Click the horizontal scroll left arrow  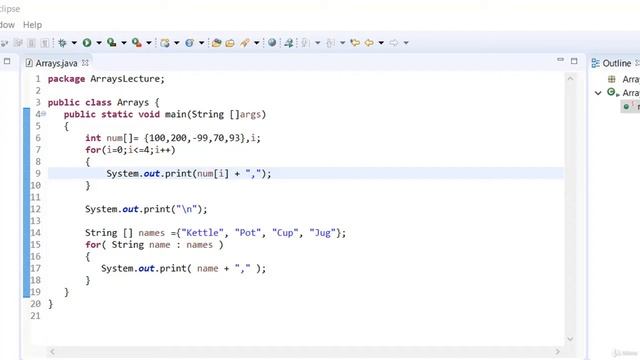52,351
